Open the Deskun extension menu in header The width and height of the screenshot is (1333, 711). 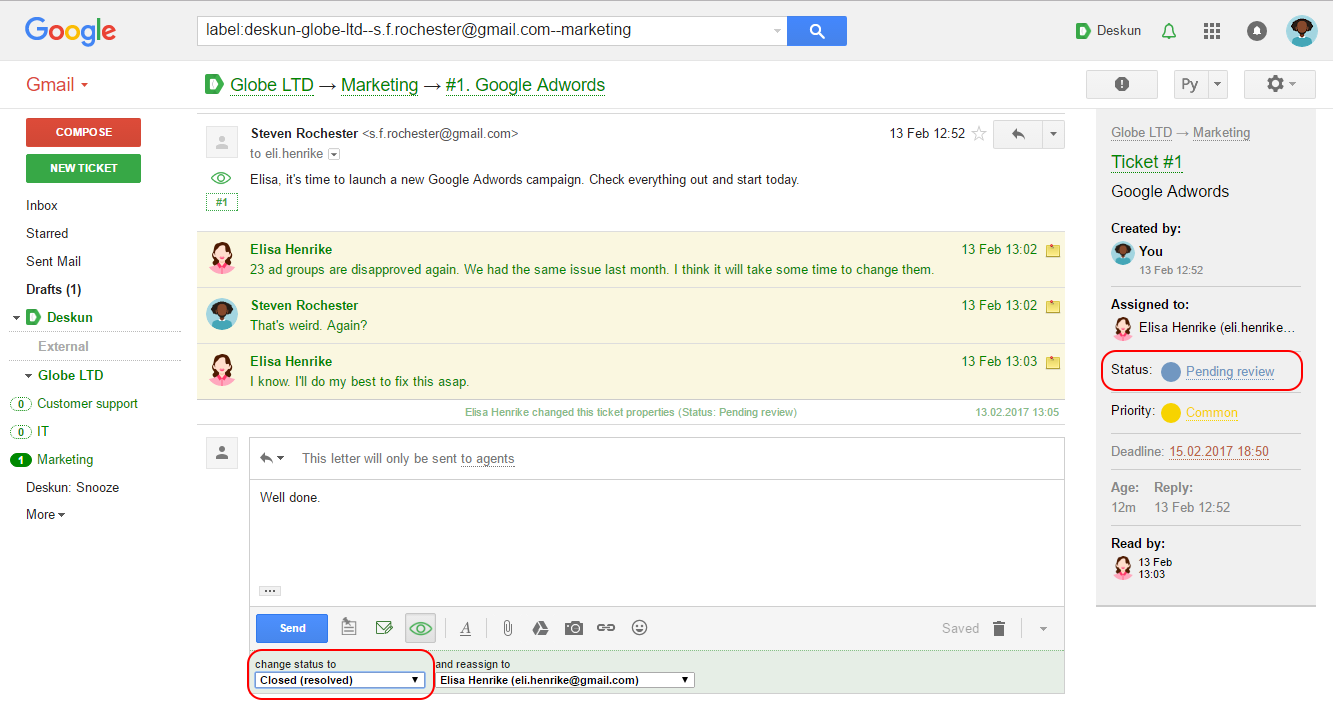pyautogui.click(x=1108, y=31)
